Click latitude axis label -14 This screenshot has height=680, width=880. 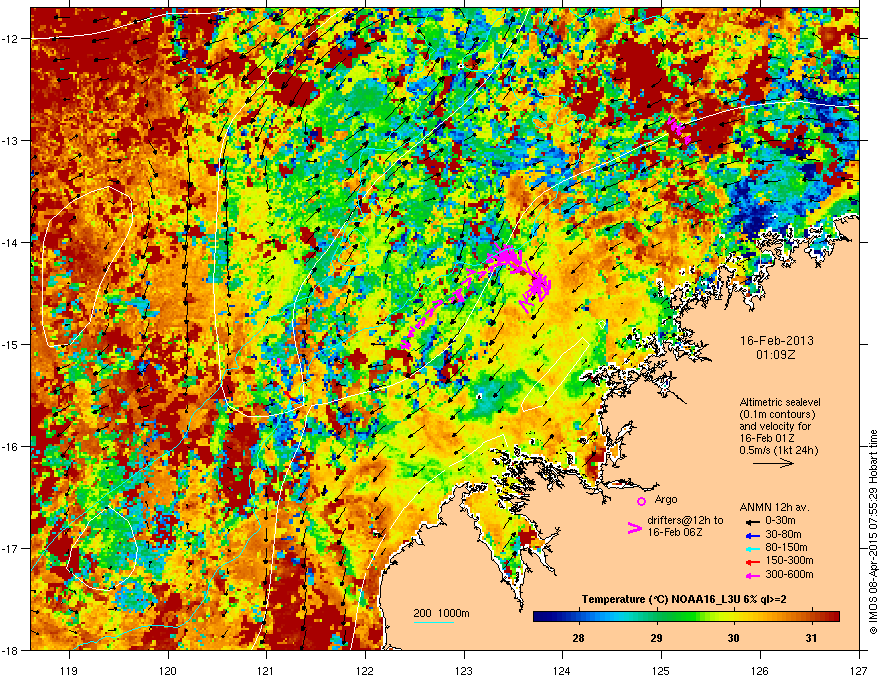(x=10, y=242)
